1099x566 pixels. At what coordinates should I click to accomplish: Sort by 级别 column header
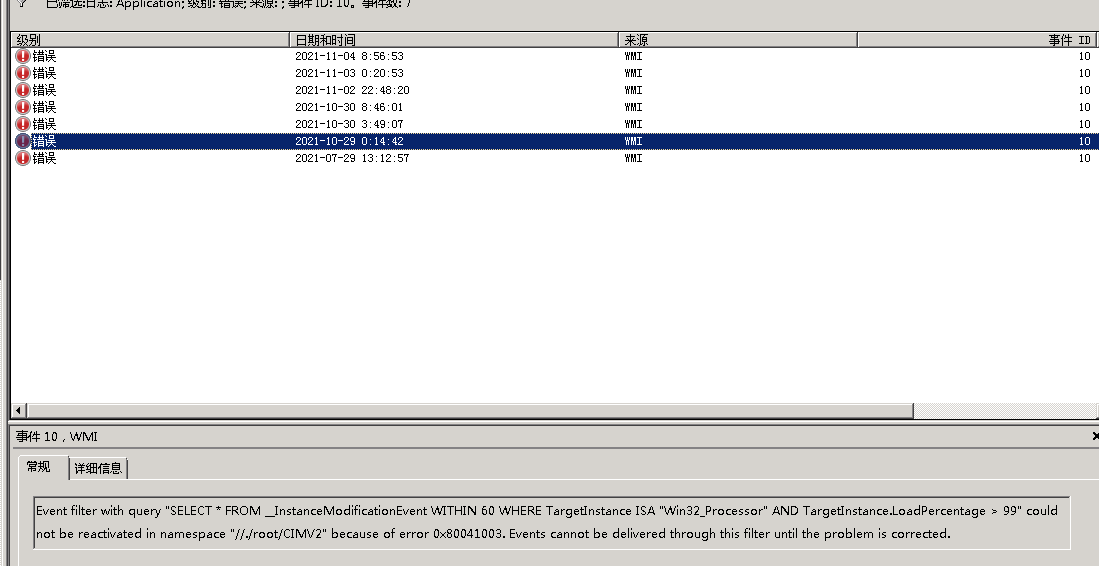tap(151, 40)
